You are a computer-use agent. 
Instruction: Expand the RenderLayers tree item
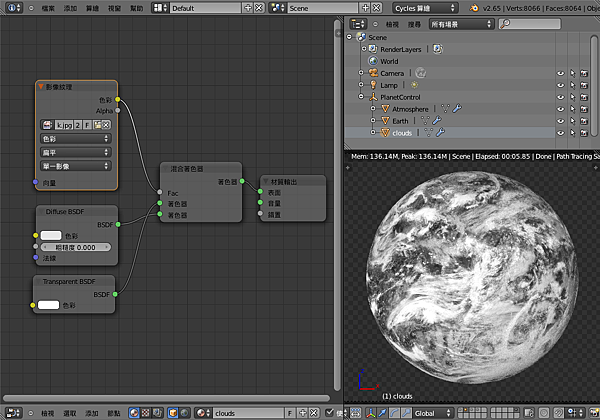point(364,49)
